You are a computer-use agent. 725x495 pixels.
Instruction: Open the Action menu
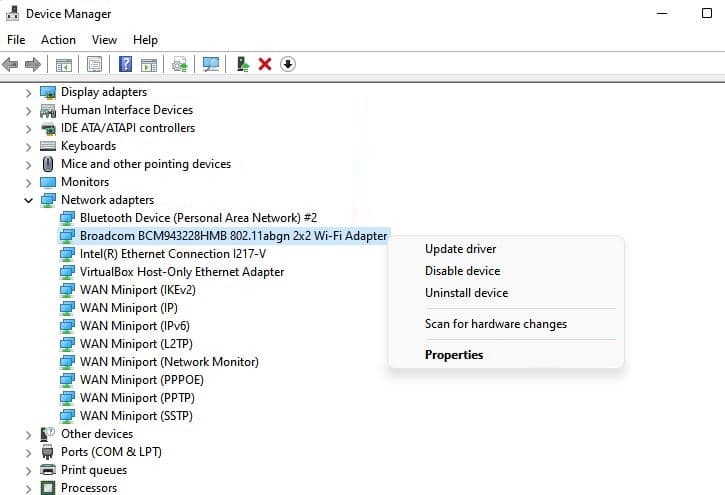[x=58, y=40]
